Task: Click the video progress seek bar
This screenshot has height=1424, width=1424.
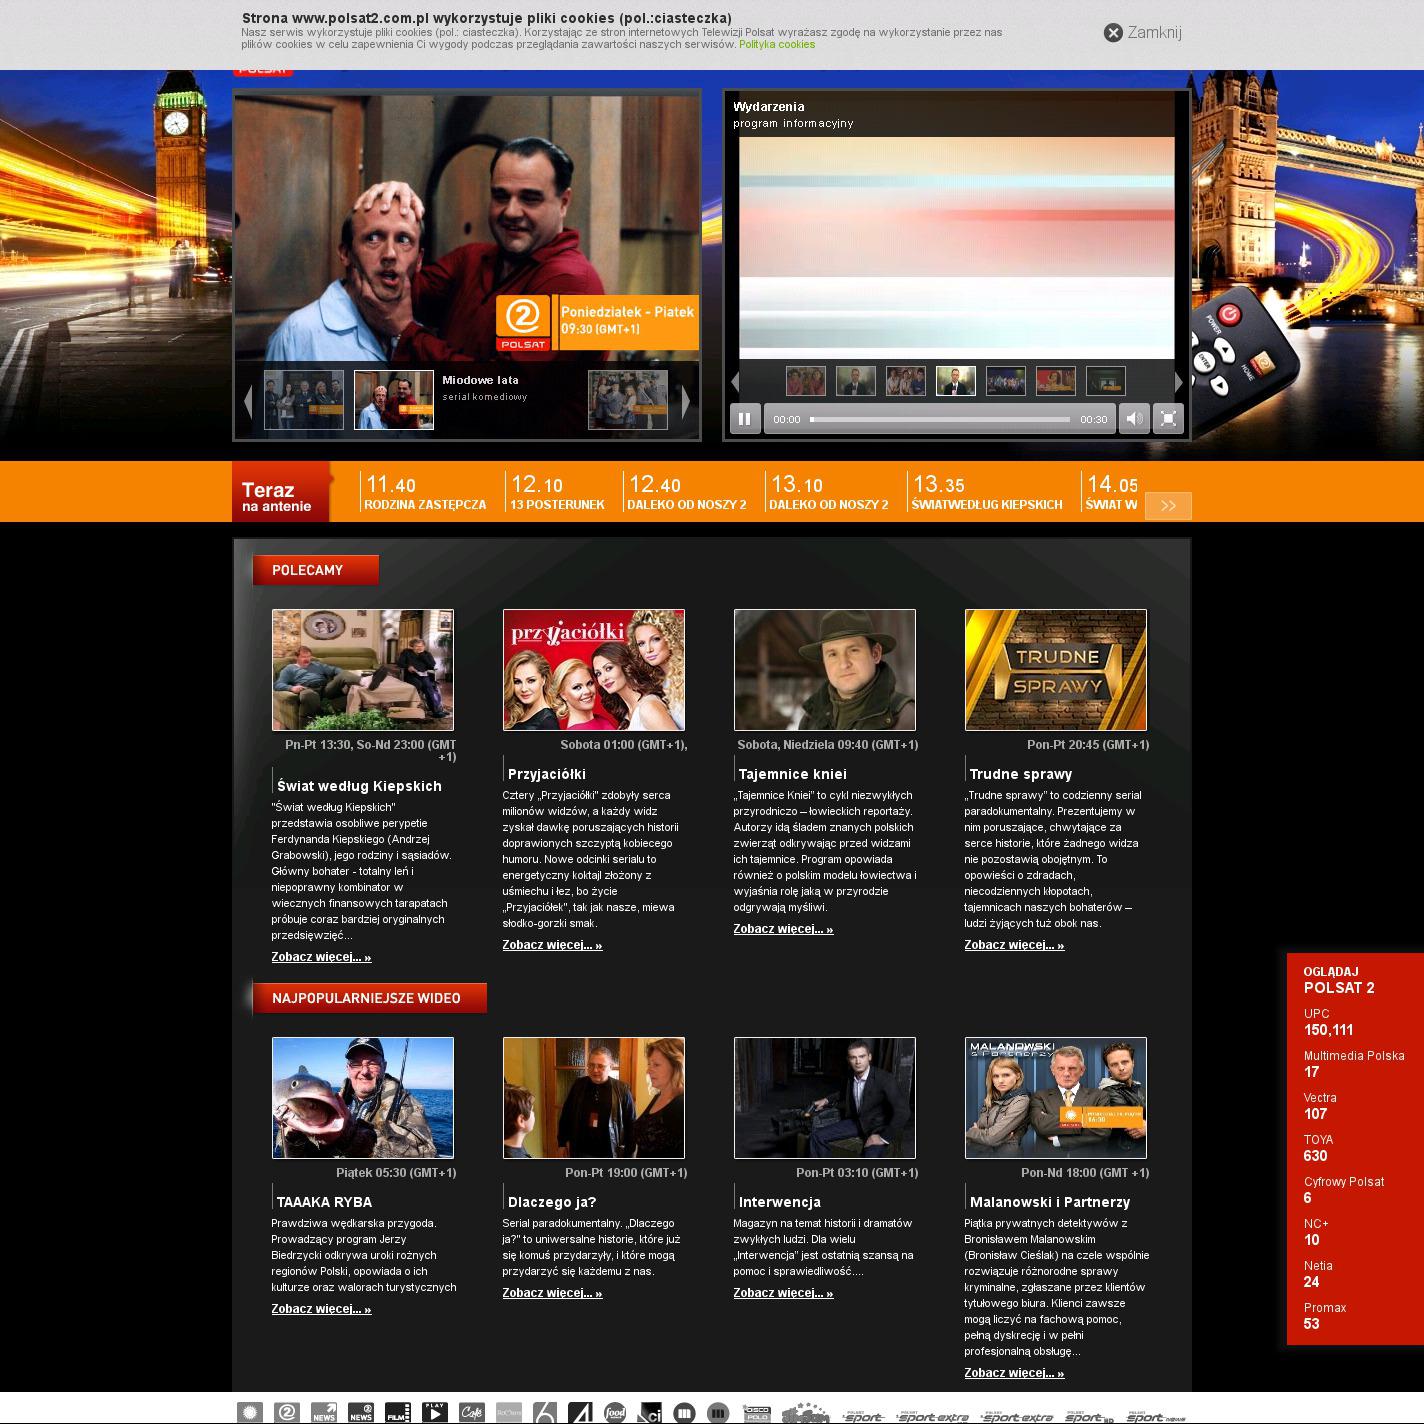Action: [939, 420]
